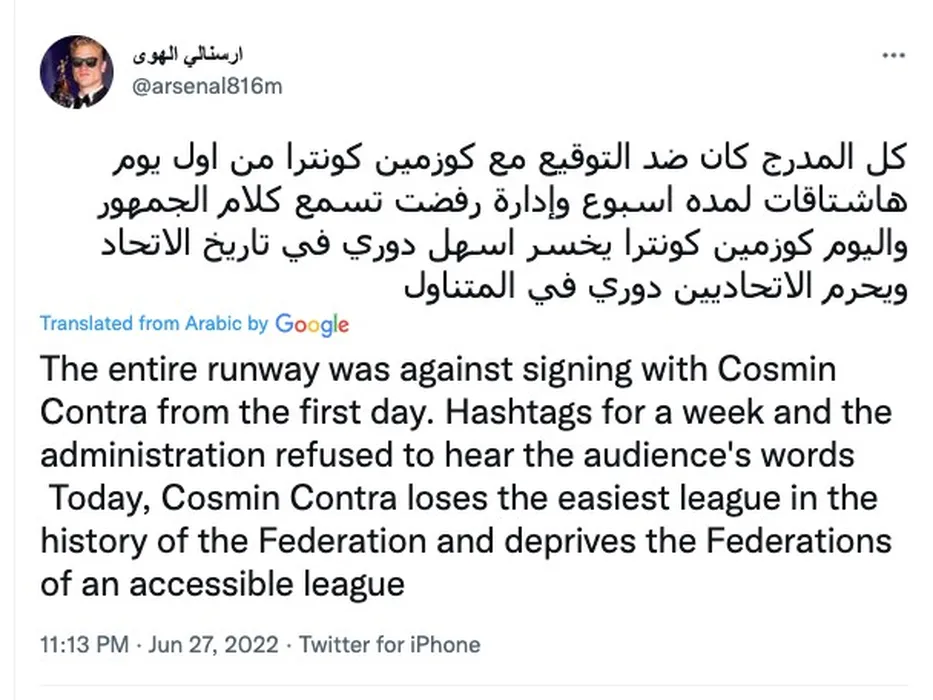
Task: Open the display name ارسنالي الهوى profile
Action: click(189, 52)
